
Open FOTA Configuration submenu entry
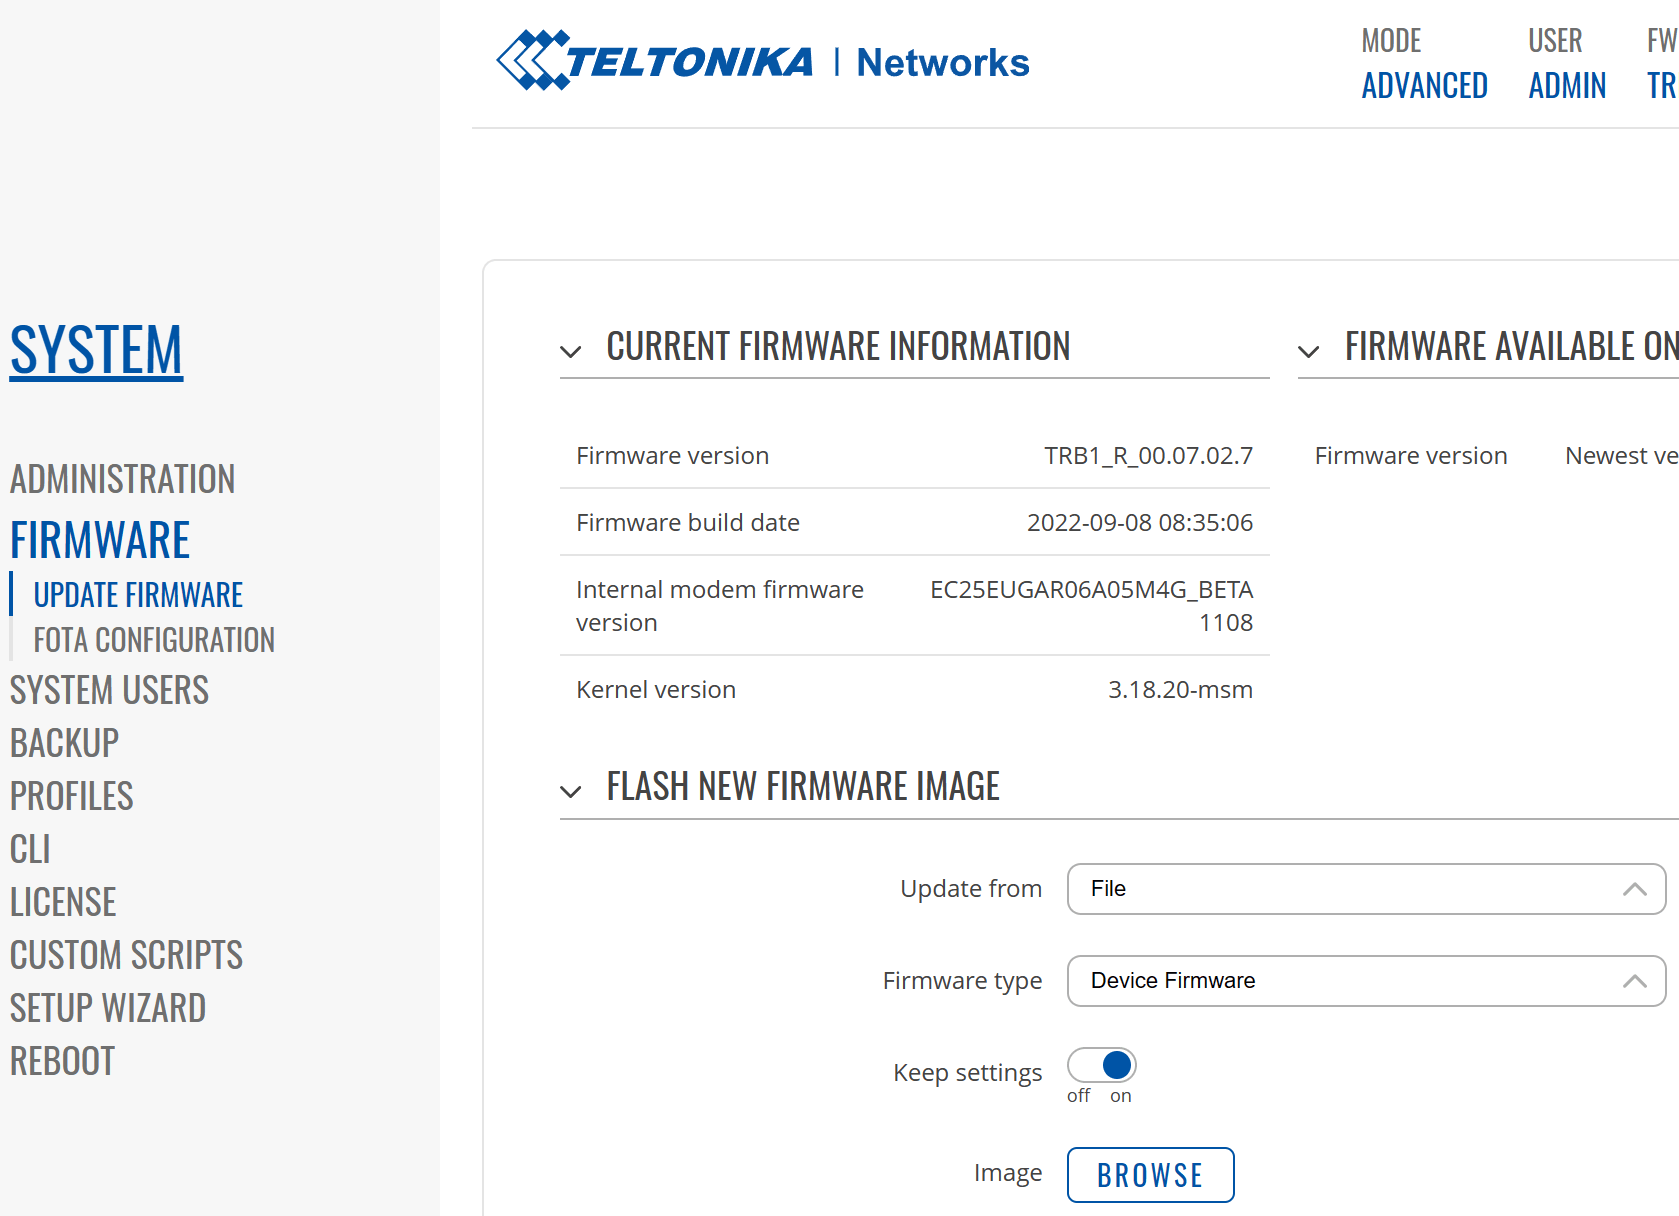coord(154,640)
